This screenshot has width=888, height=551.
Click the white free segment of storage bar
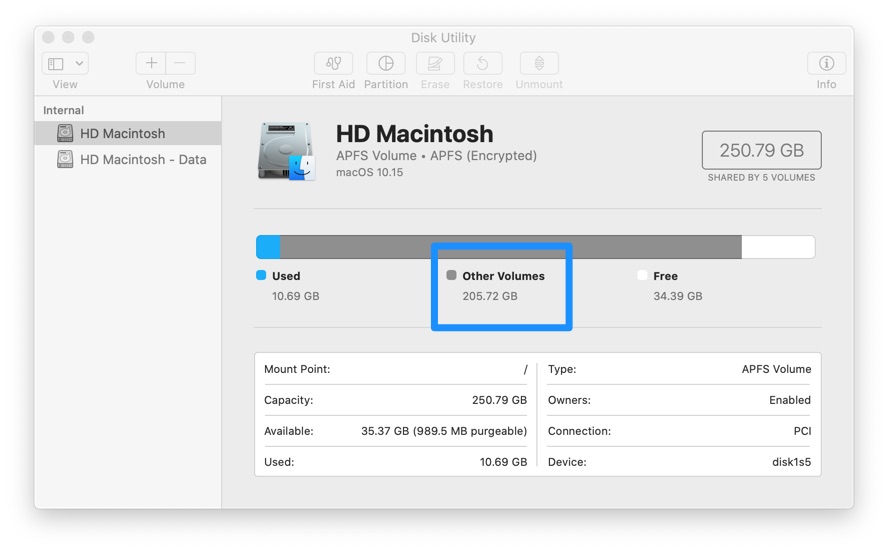click(778, 247)
